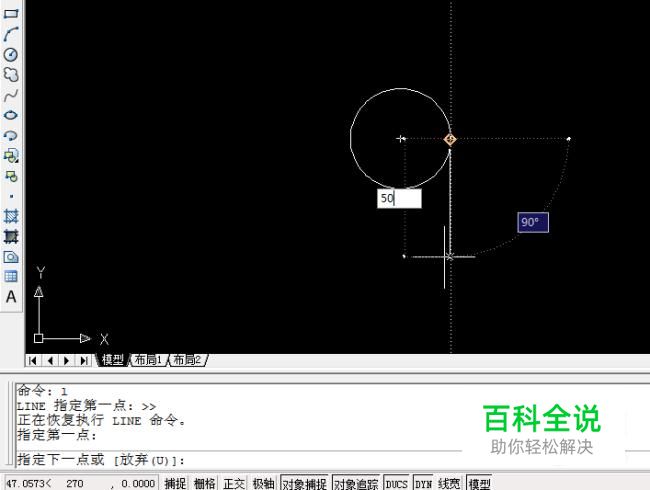This screenshot has width=650, height=490.
Task: Select the Spline curve tool
Action: pyautogui.click(x=11, y=95)
